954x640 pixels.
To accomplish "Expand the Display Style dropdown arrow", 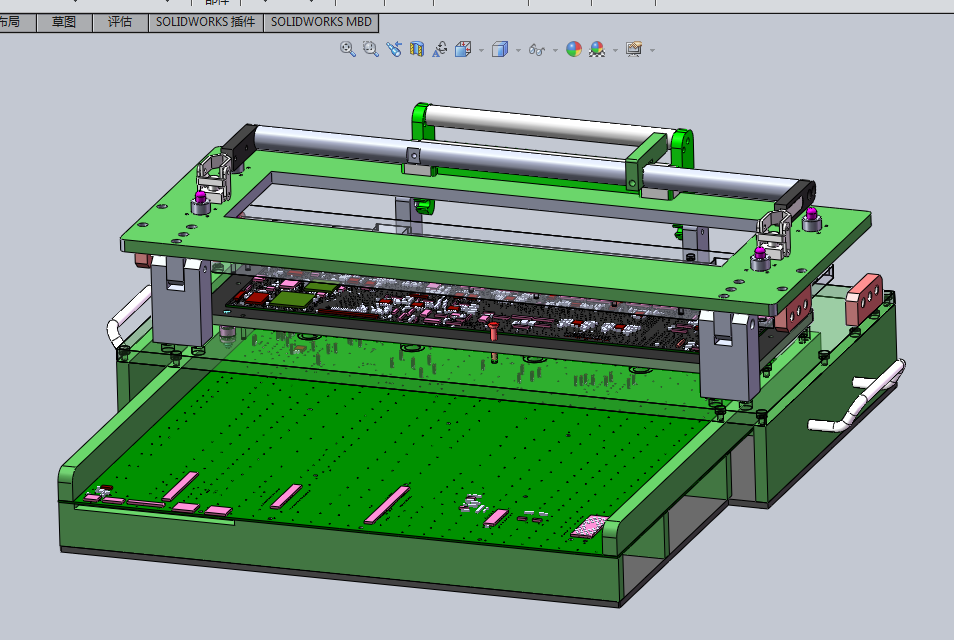I will 517,50.
